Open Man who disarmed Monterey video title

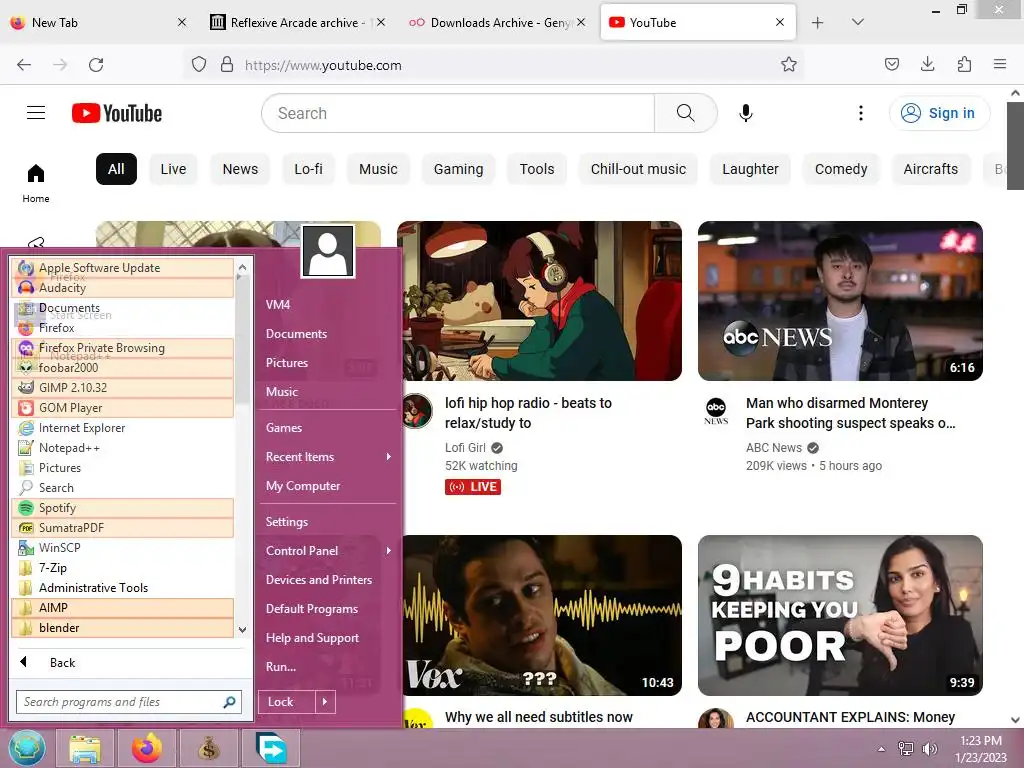(x=850, y=413)
